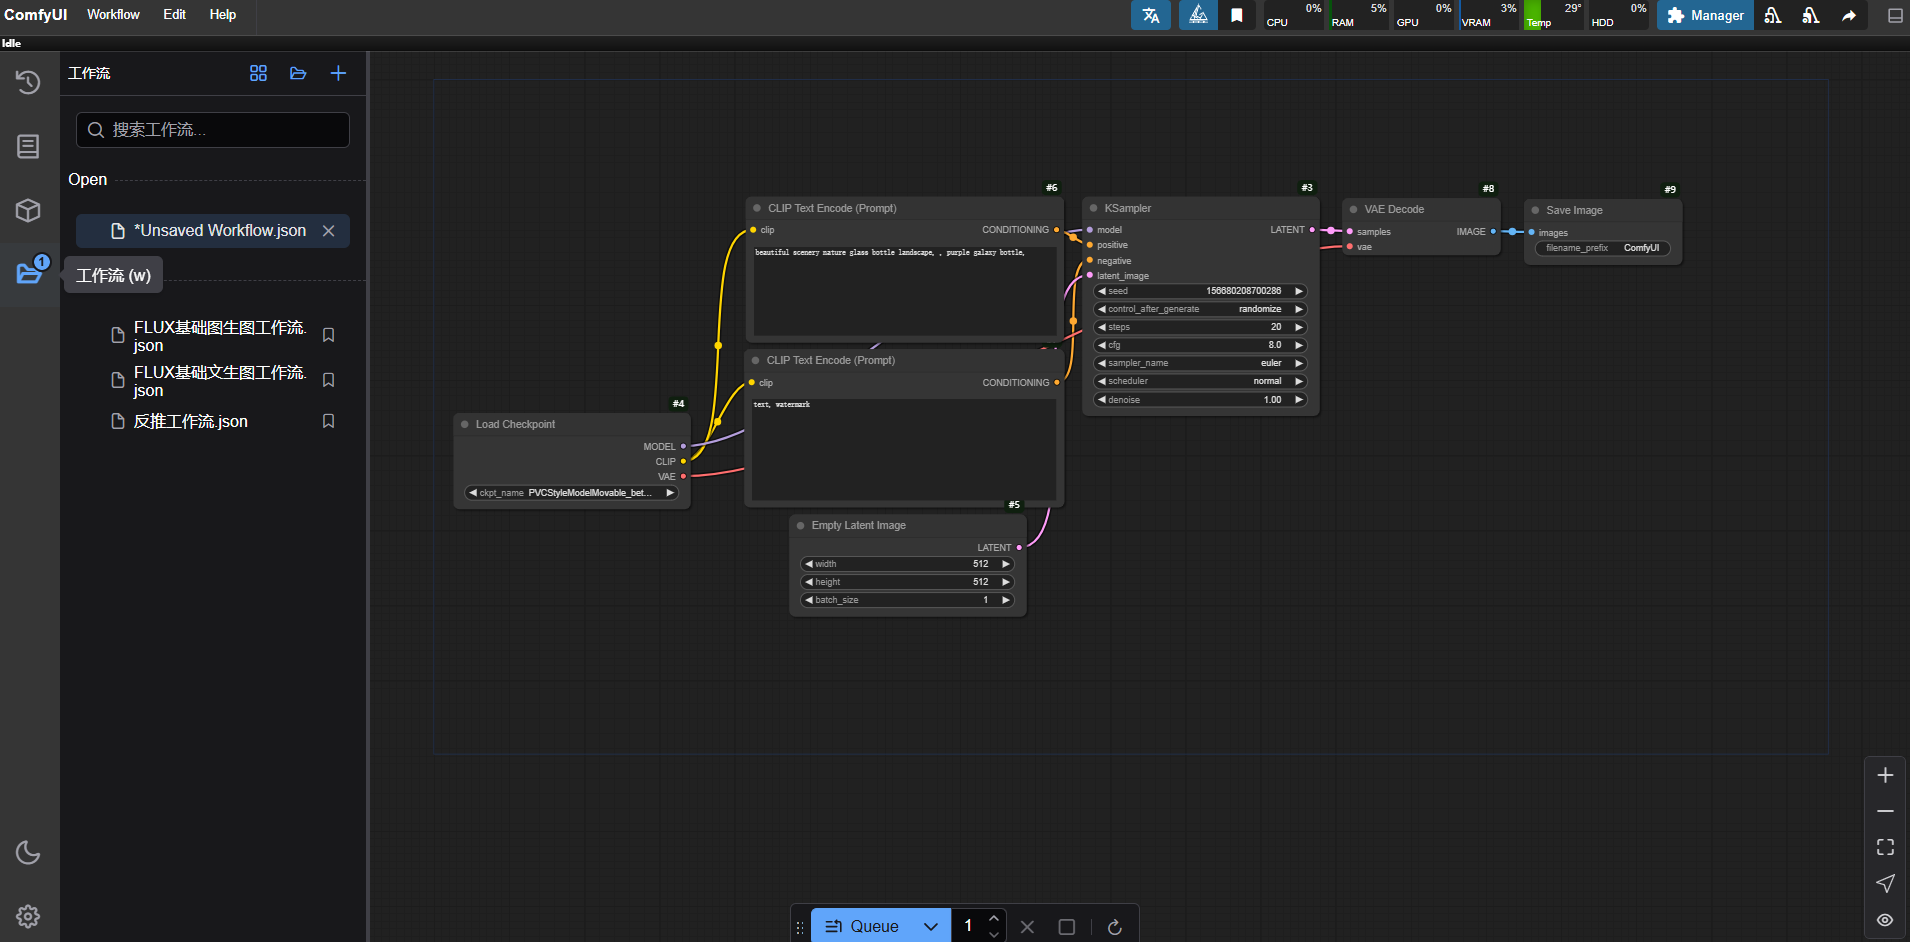The image size is (1910, 942).
Task: Click the KSampler seed value field
Action: coord(1200,291)
